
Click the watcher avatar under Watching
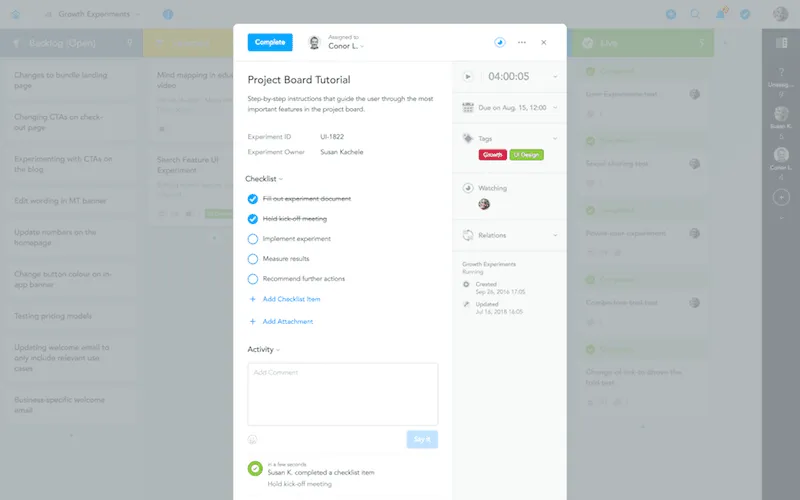pyautogui.click(x=484, y=204)
